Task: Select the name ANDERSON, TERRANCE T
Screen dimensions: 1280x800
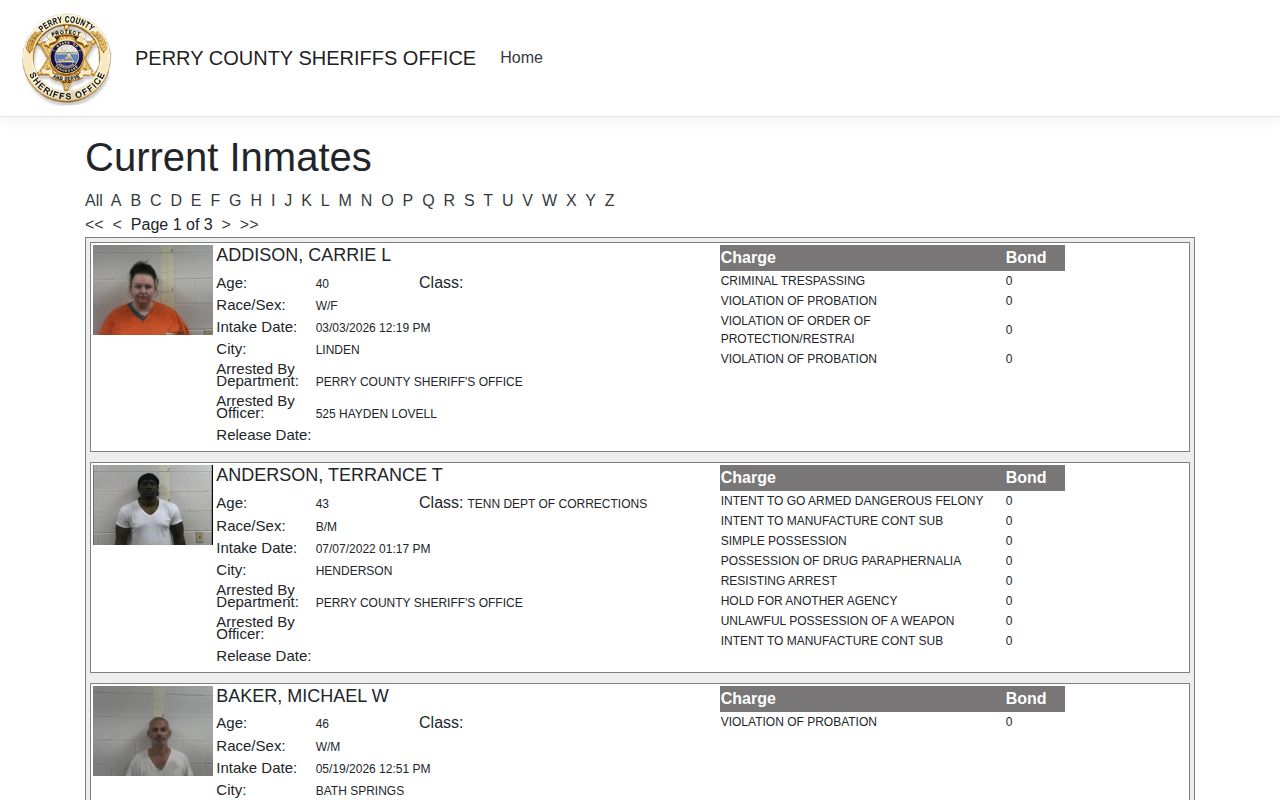Action: [329, 475]
